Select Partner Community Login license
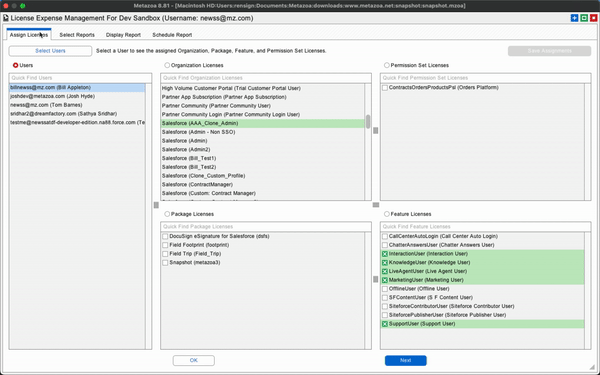The width and height of the screenshot is (600, 375). coord(263,115)
